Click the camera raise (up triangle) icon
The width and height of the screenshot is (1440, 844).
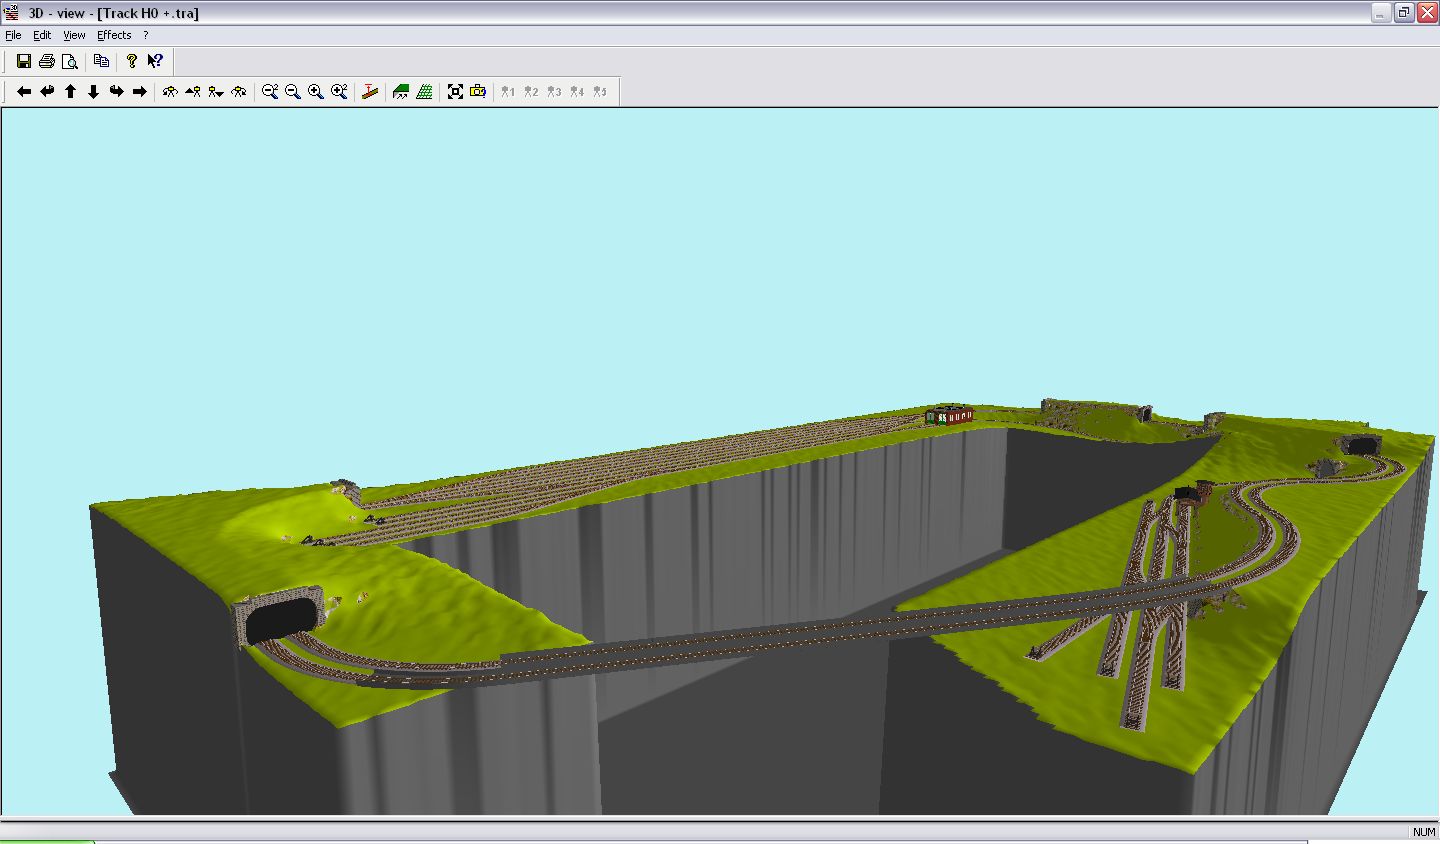(193, 92)
